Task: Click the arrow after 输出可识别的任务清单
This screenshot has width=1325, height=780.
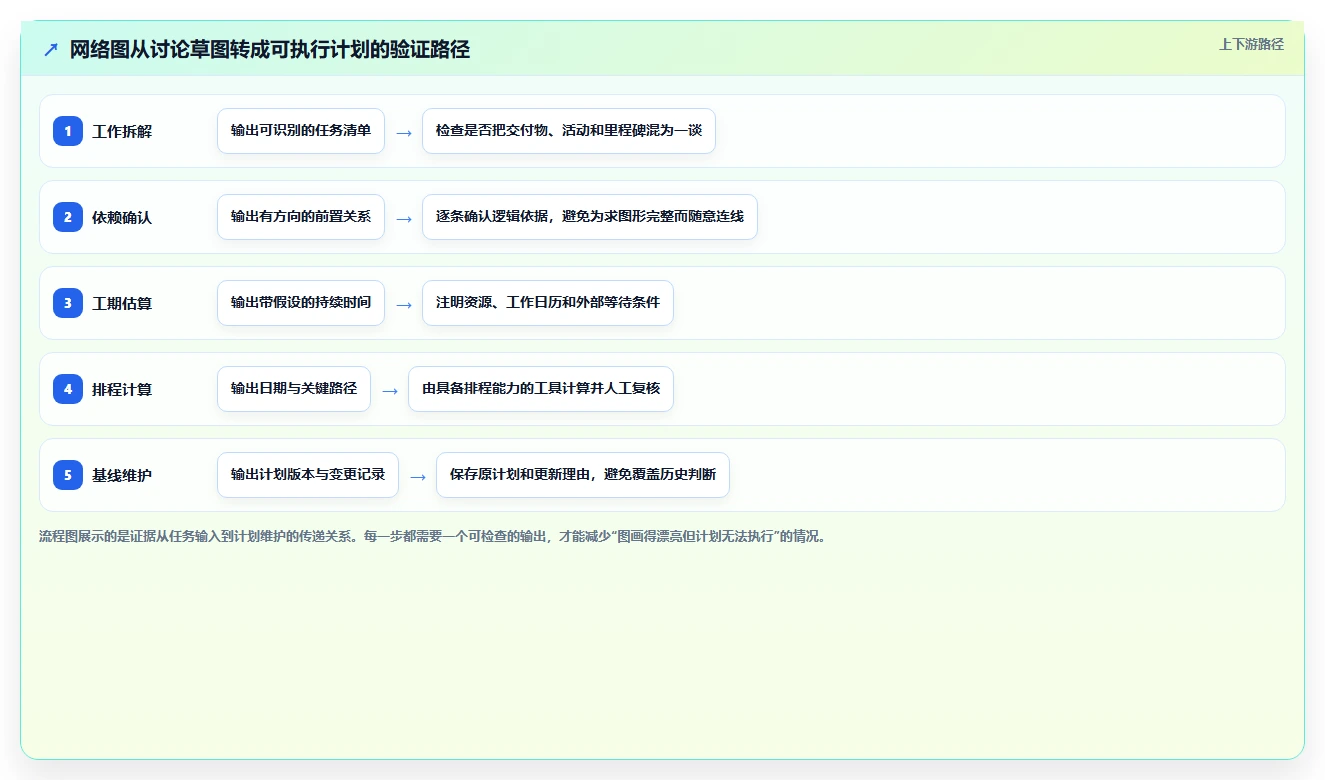Action: coord(404,132)
